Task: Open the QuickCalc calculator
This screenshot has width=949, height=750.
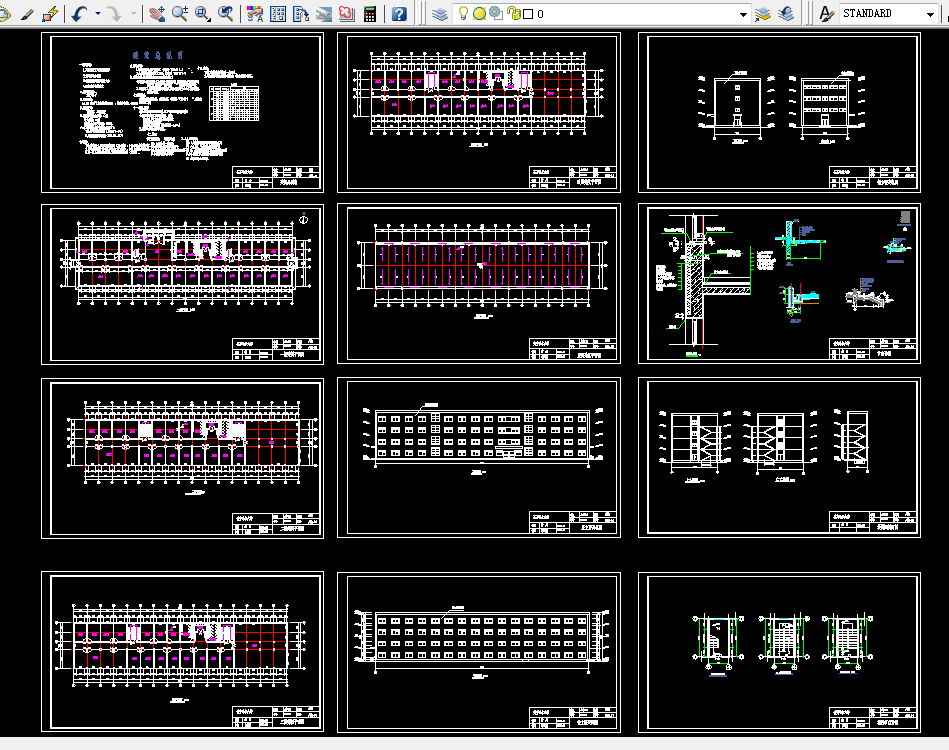Action: [370, 13]
